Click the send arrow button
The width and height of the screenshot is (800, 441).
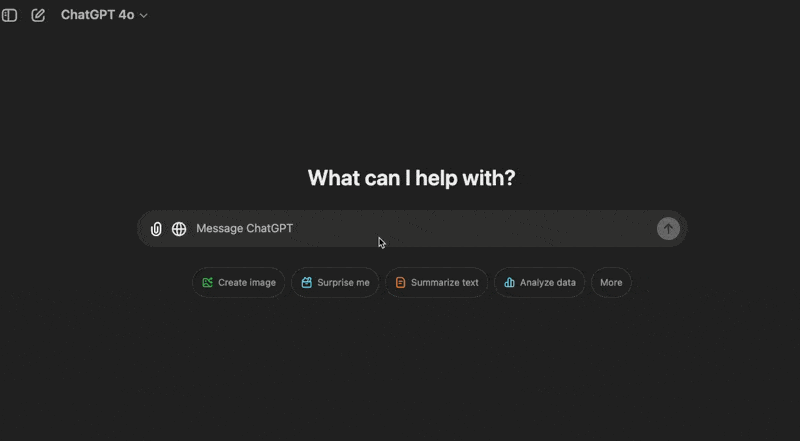(x=668, y=229)
